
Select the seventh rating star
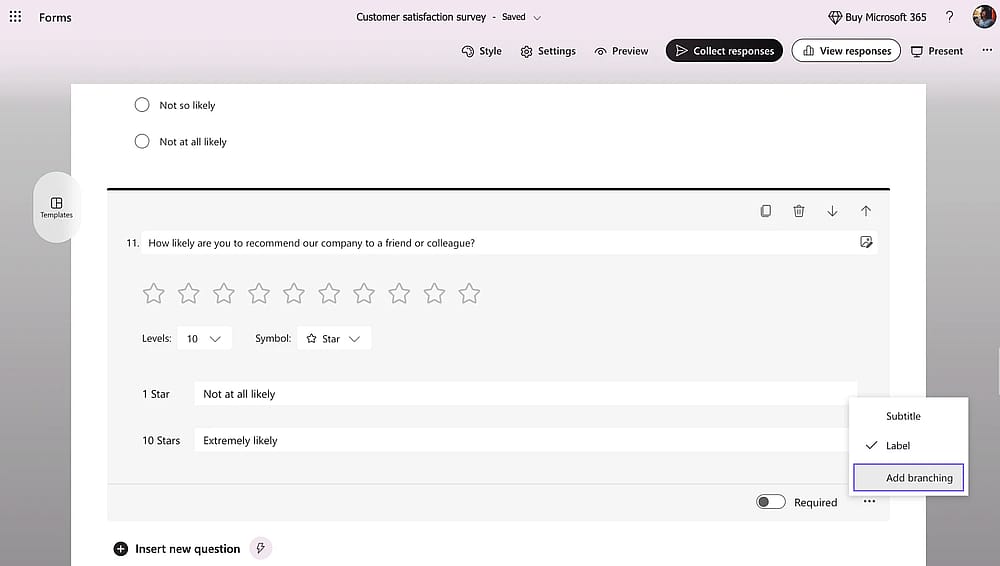click(x=364, y=294)
